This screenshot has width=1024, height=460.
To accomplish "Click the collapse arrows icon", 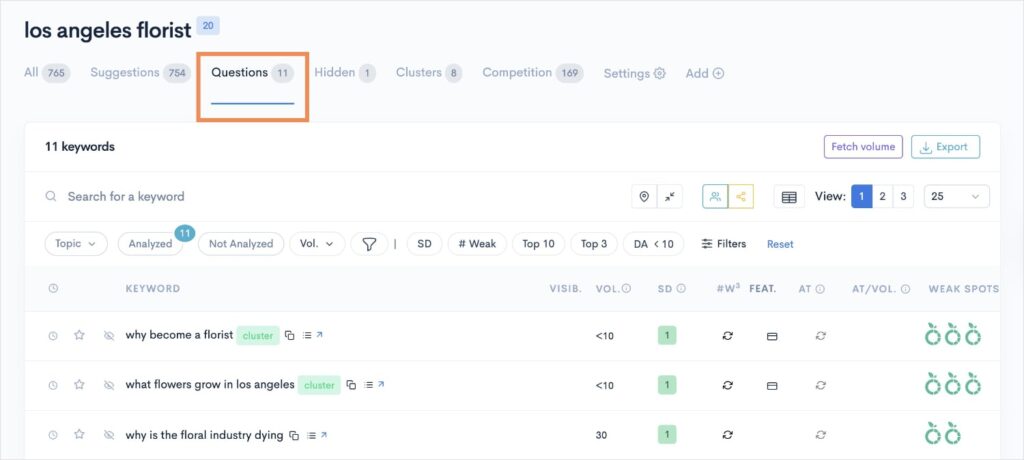I will click(x=669, y=197).
